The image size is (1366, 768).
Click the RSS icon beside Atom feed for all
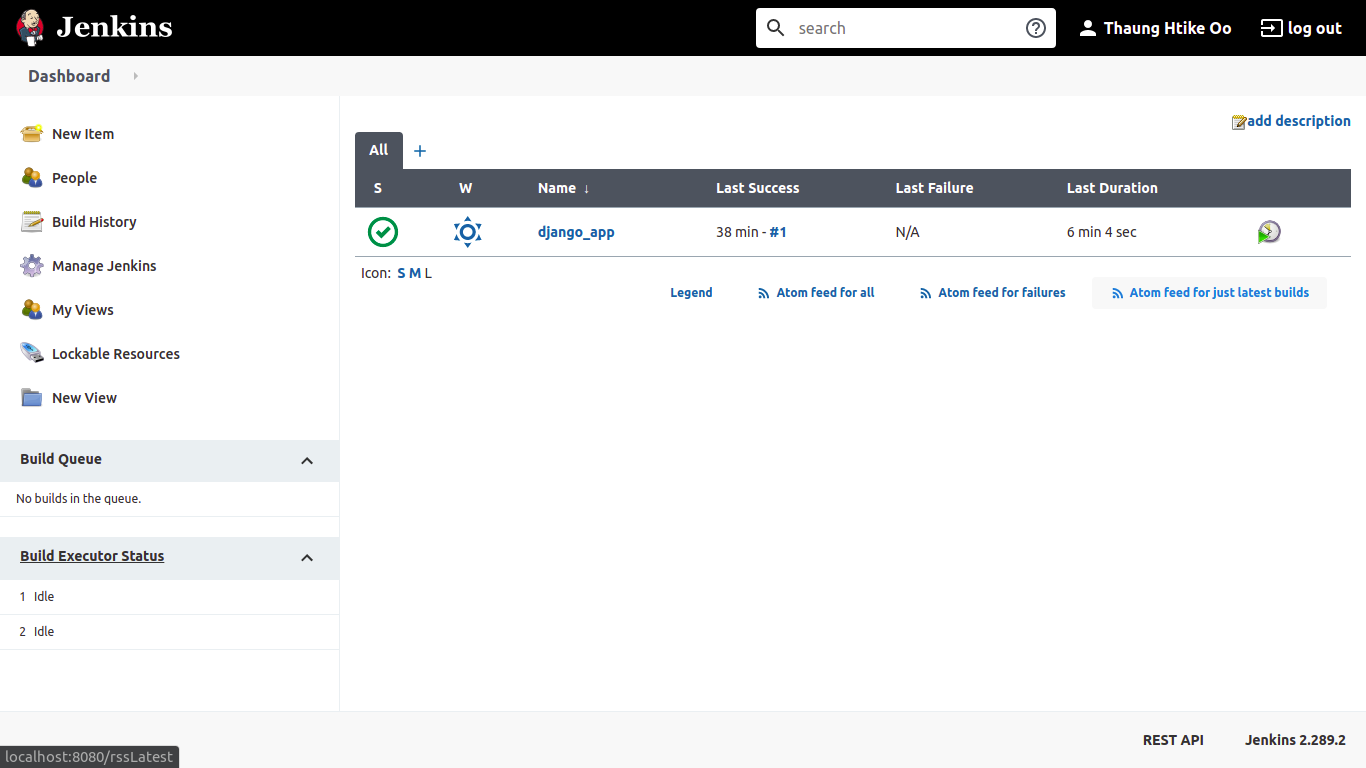tap(765, 294)
